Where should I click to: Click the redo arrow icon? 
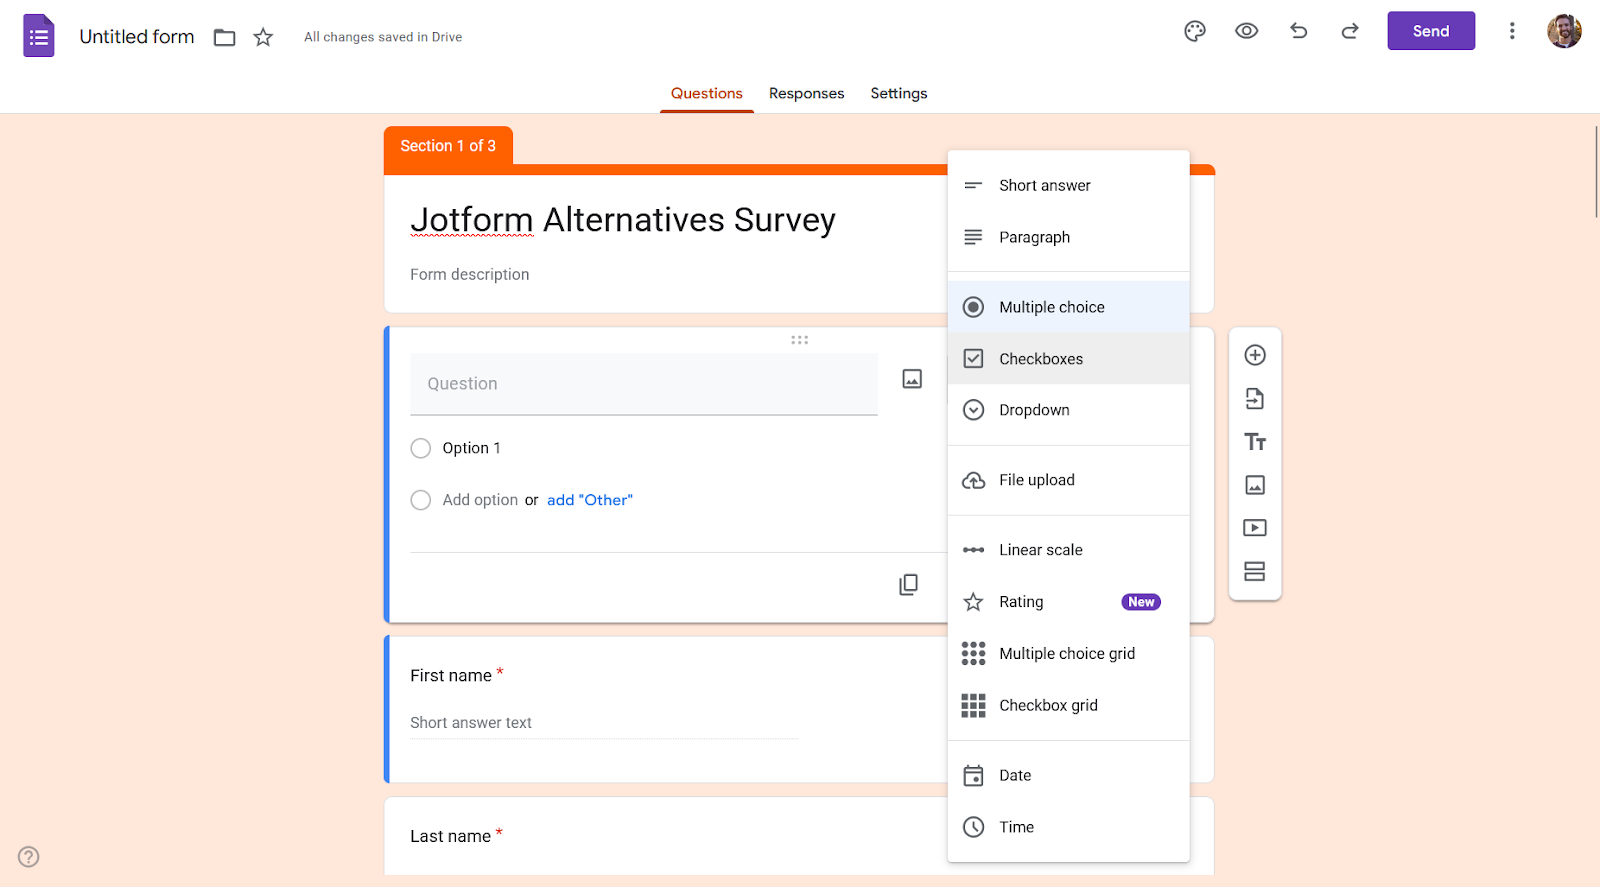pos(1350,31)
